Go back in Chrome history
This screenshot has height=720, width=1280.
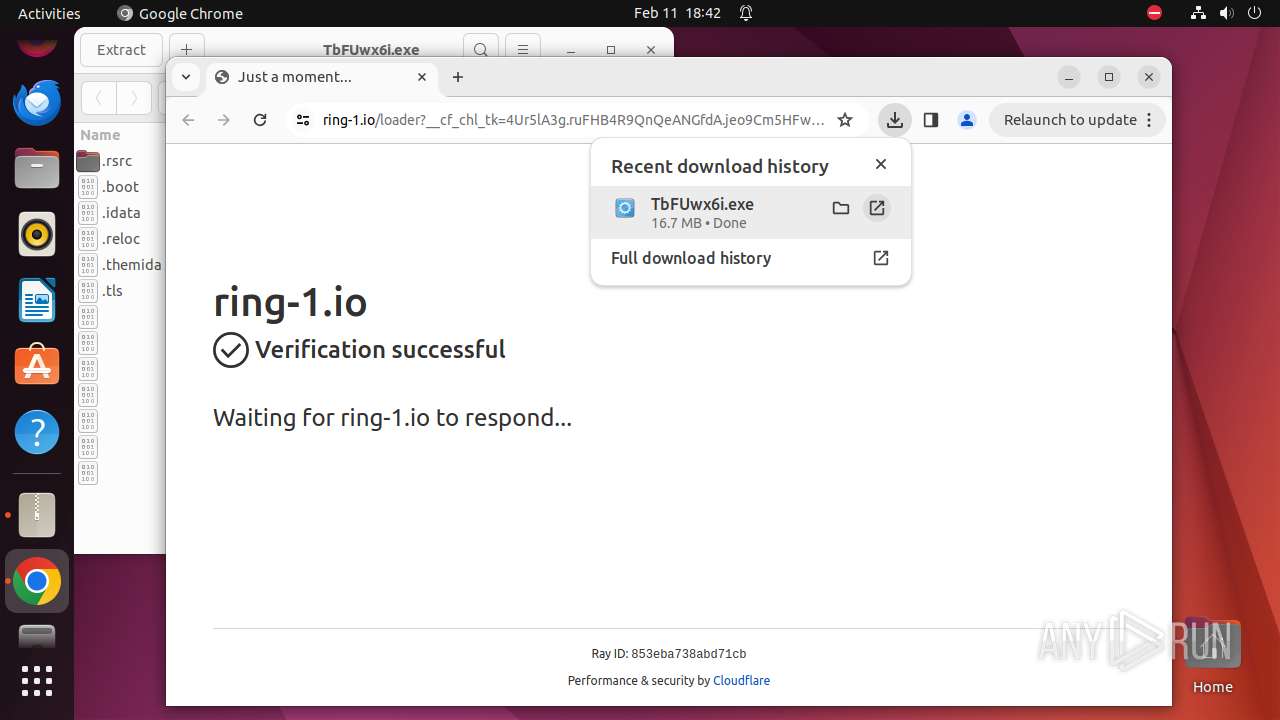point(188,120)
